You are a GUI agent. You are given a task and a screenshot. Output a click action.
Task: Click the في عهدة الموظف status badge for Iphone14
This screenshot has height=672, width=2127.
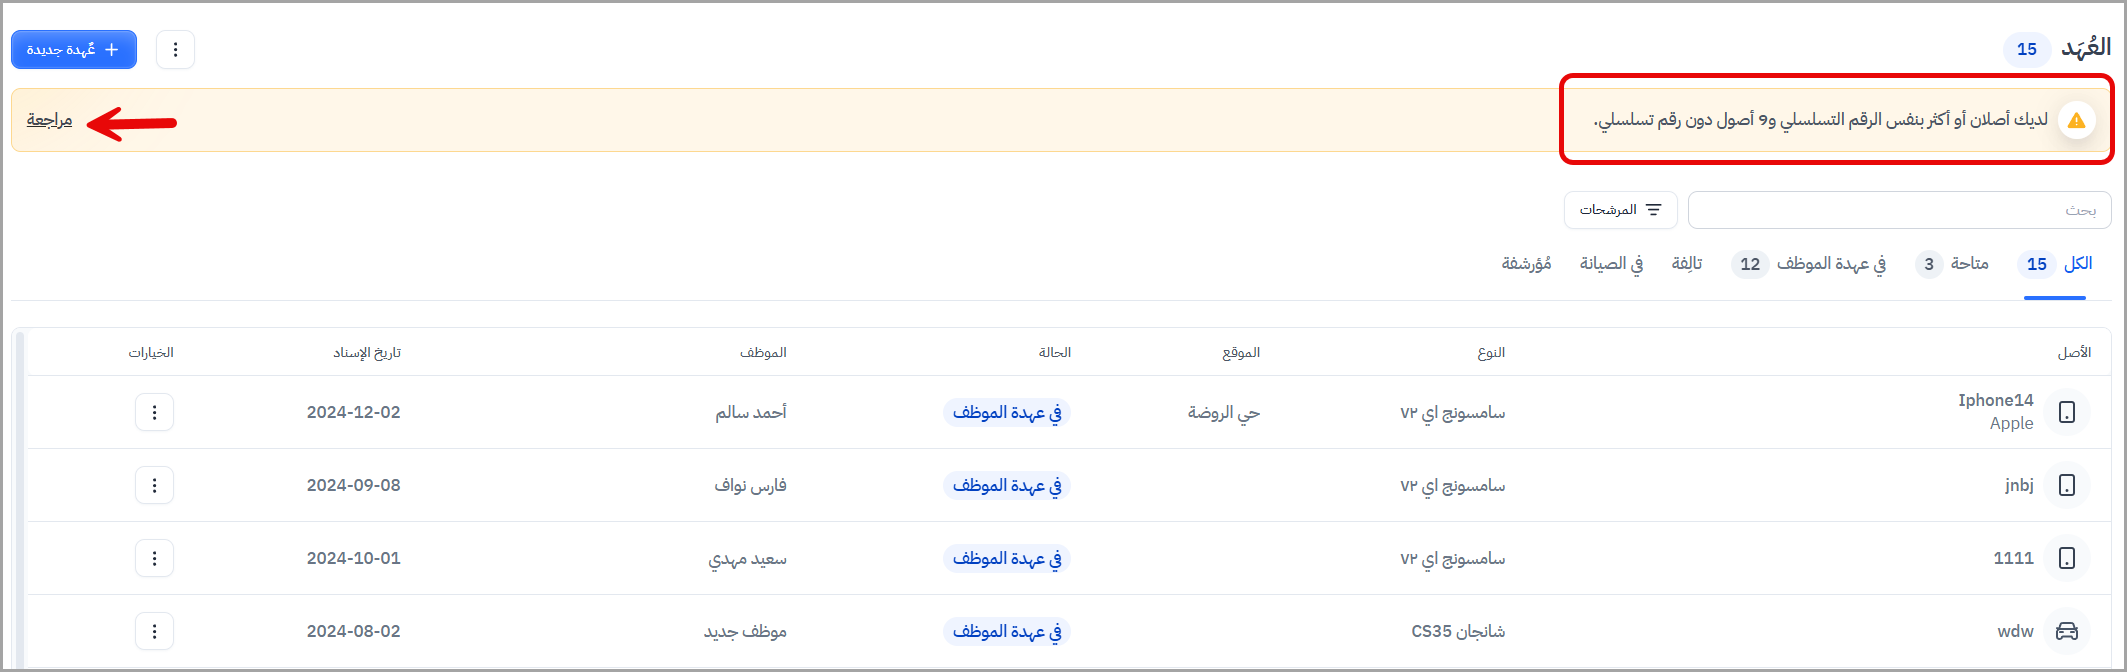pyautogui.click(x=1006, y=412)
